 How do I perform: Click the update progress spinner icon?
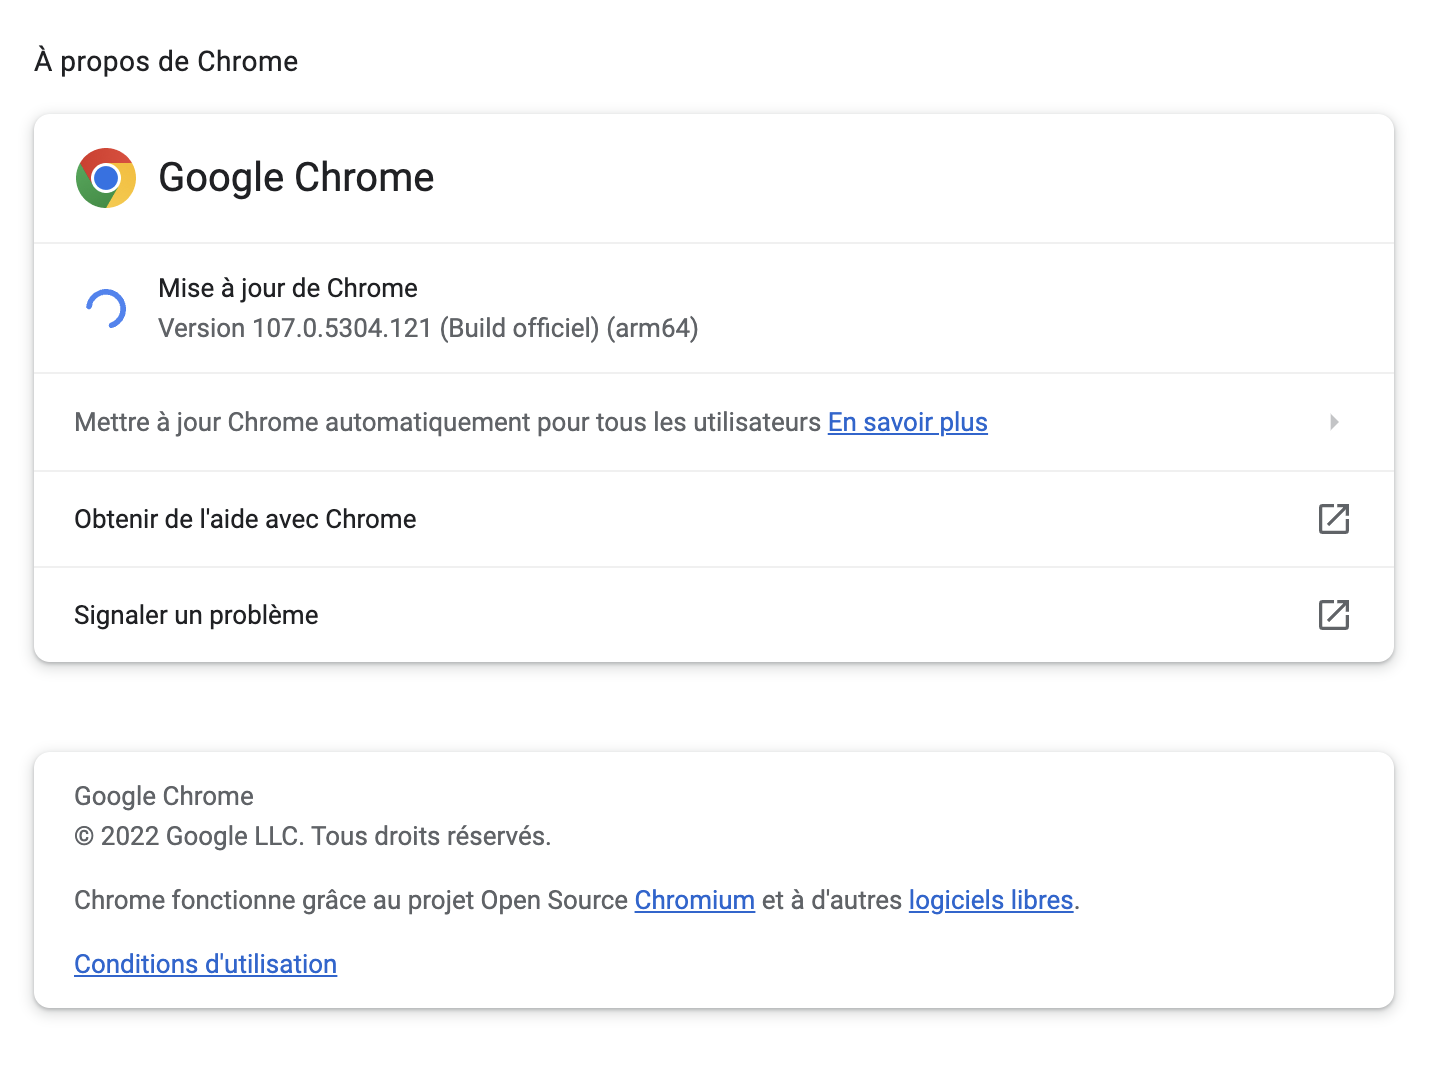(106, 309)
